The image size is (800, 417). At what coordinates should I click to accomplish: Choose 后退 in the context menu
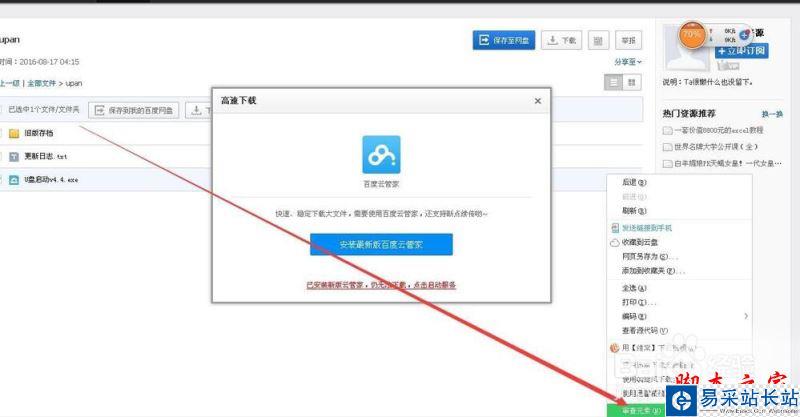634,182
